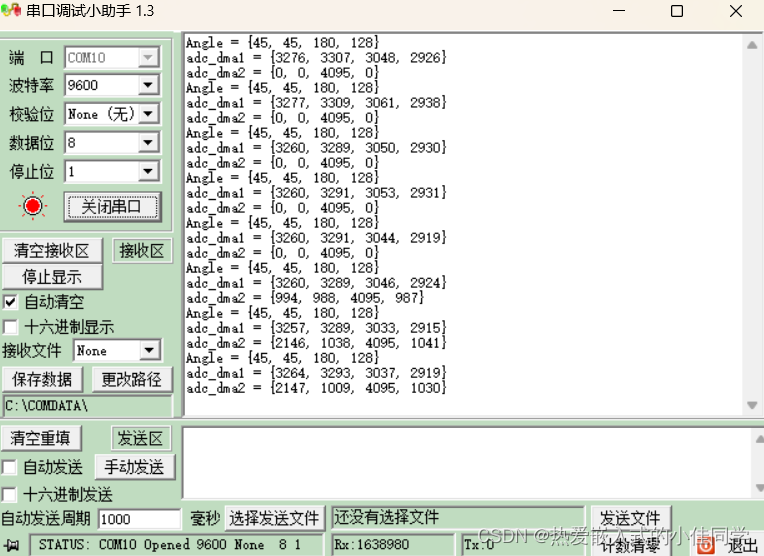Enable 自动发送 checkbox
This screenshot has width=764, height=556.
pos(9,467)
